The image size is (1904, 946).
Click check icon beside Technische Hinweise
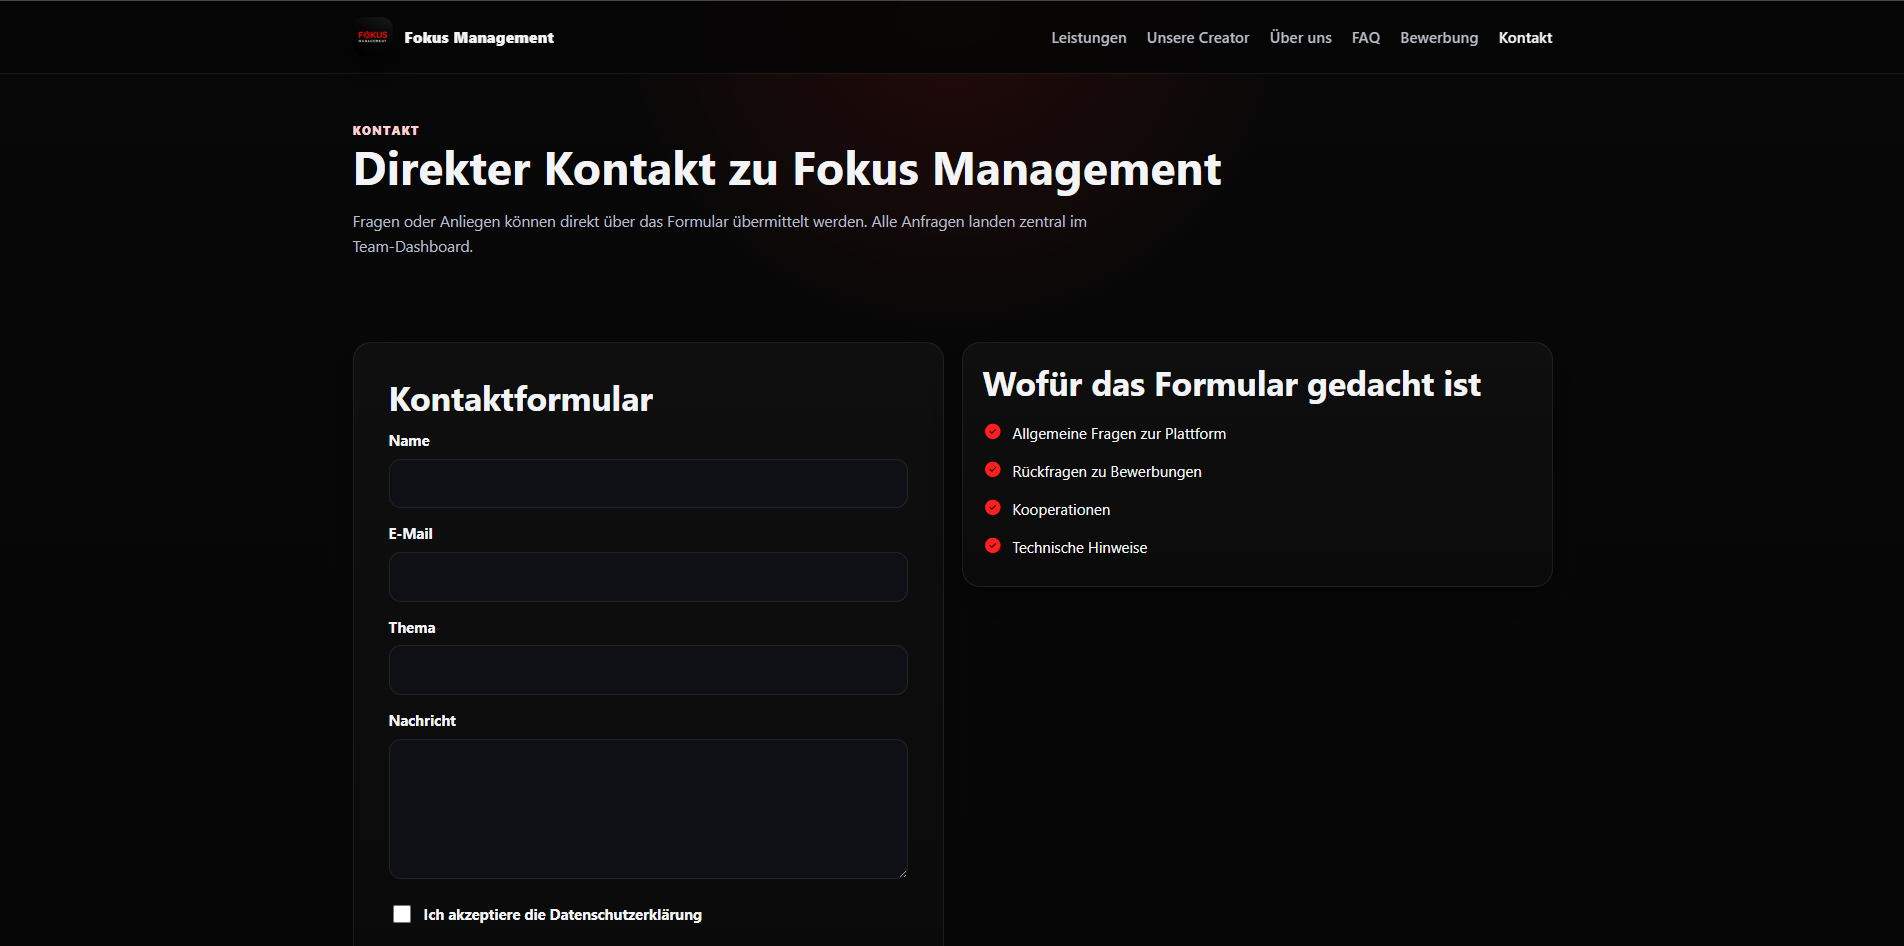click(993, 546)
